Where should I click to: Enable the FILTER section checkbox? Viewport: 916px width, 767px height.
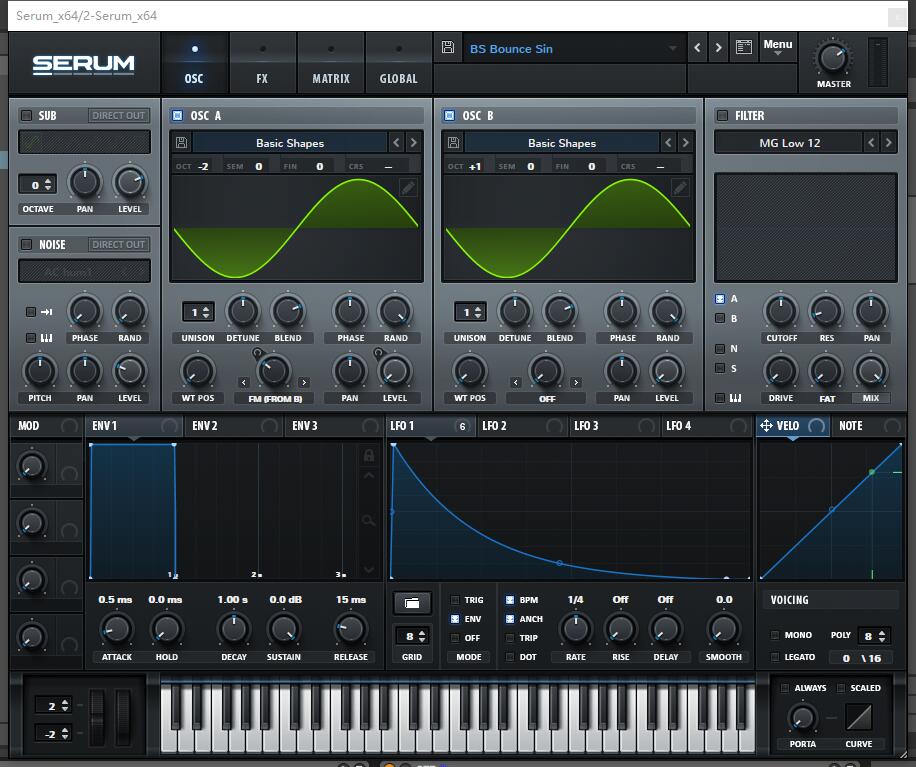722,116
